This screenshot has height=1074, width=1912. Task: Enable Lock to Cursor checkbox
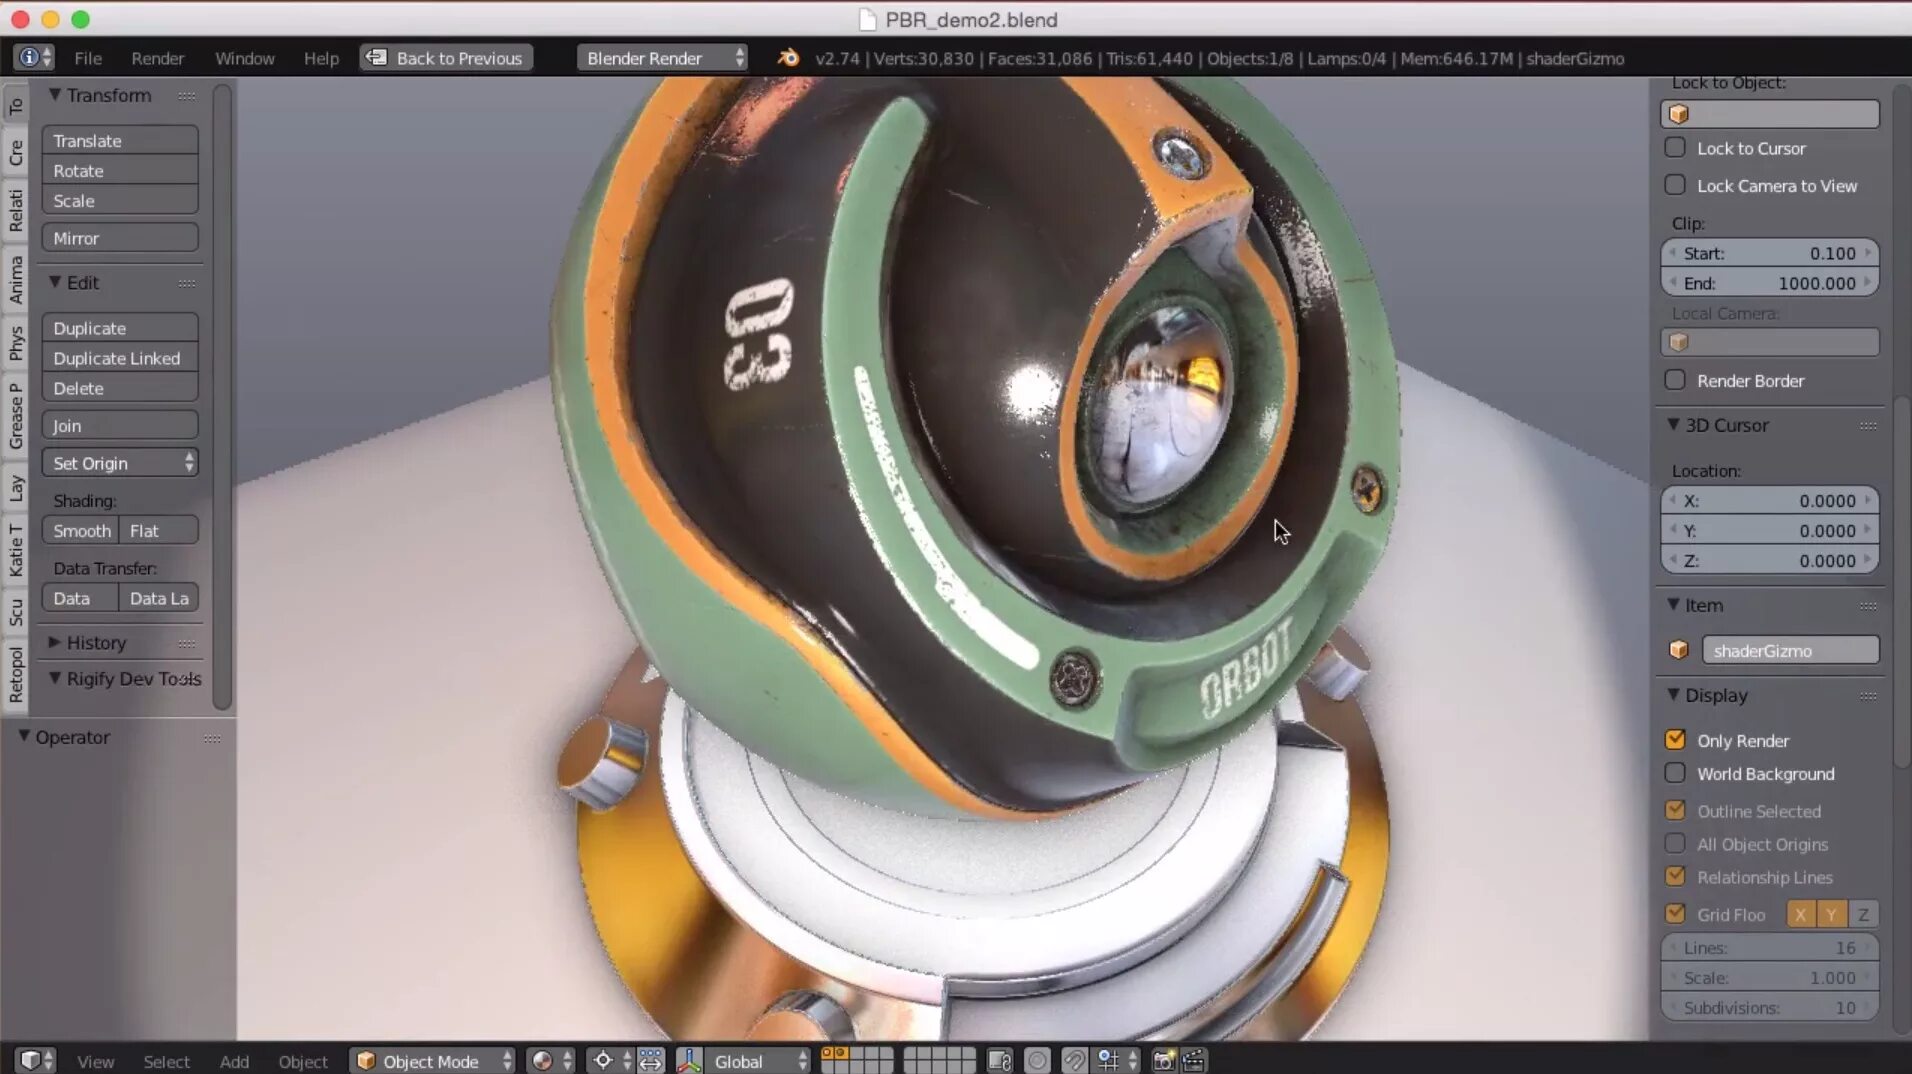point(1675,148)
